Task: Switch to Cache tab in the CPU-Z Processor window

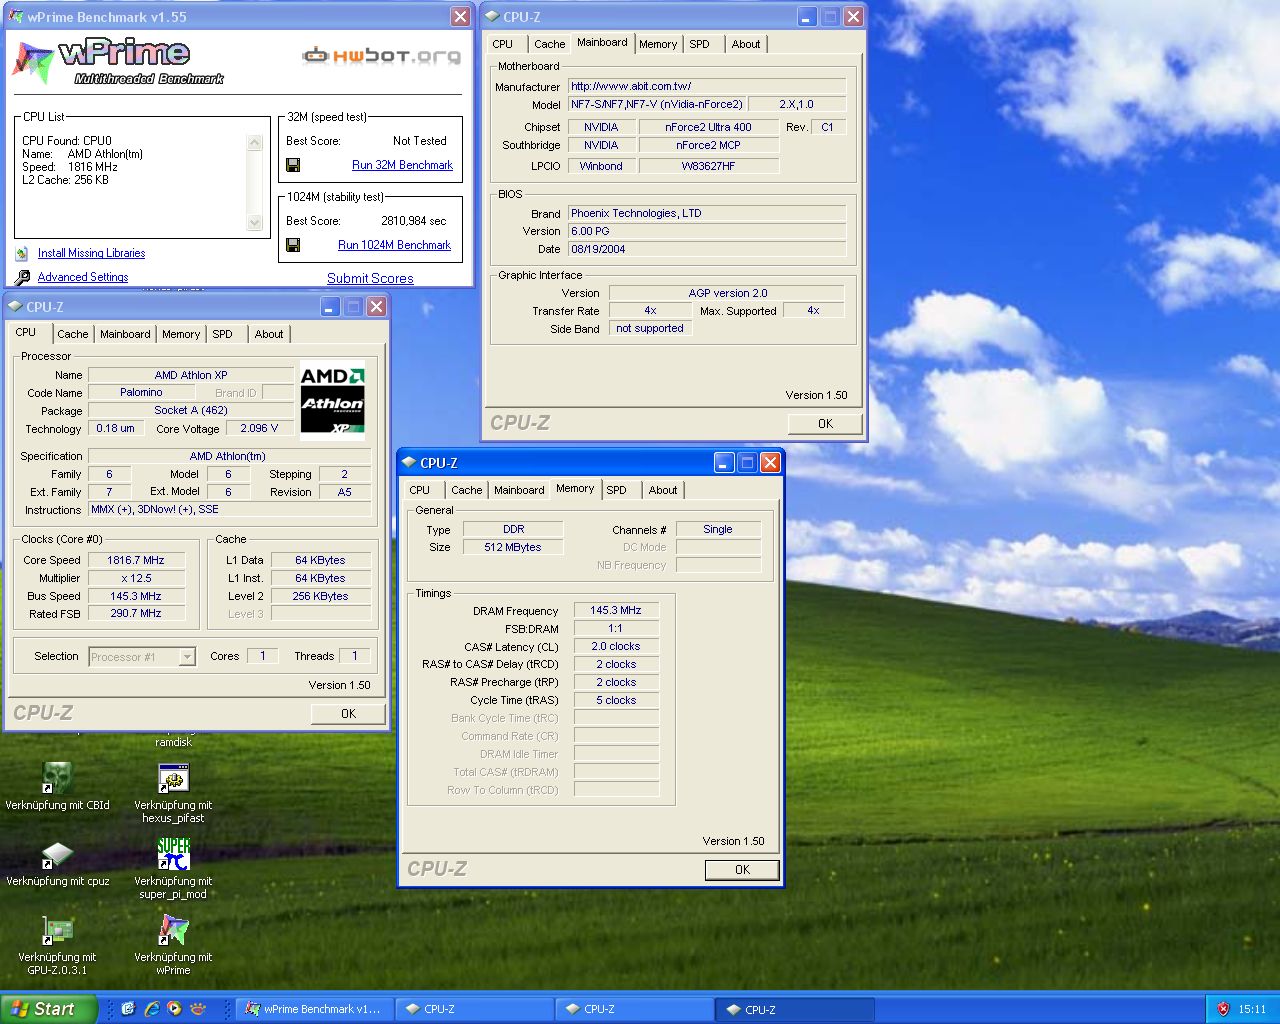Action: point(72,334)
